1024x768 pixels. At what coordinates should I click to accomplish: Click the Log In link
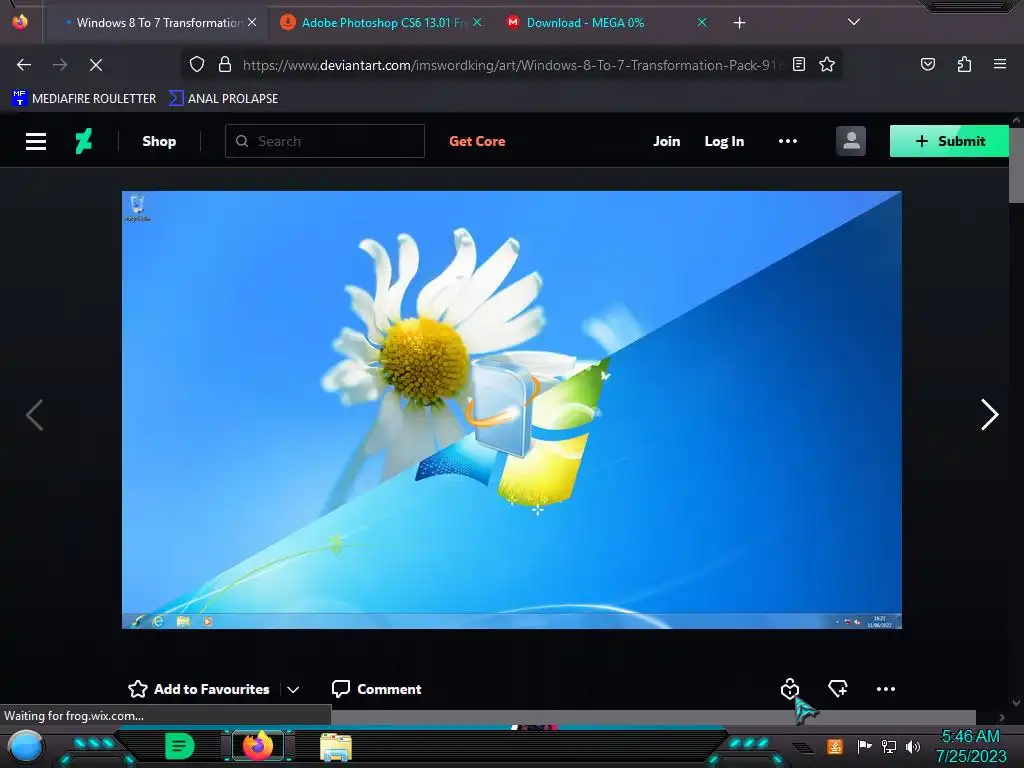click(x=724, y=141)
